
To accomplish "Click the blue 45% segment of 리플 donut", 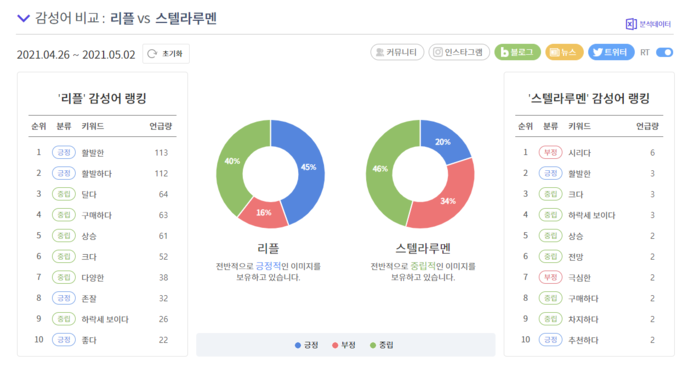I will point(305,170).
